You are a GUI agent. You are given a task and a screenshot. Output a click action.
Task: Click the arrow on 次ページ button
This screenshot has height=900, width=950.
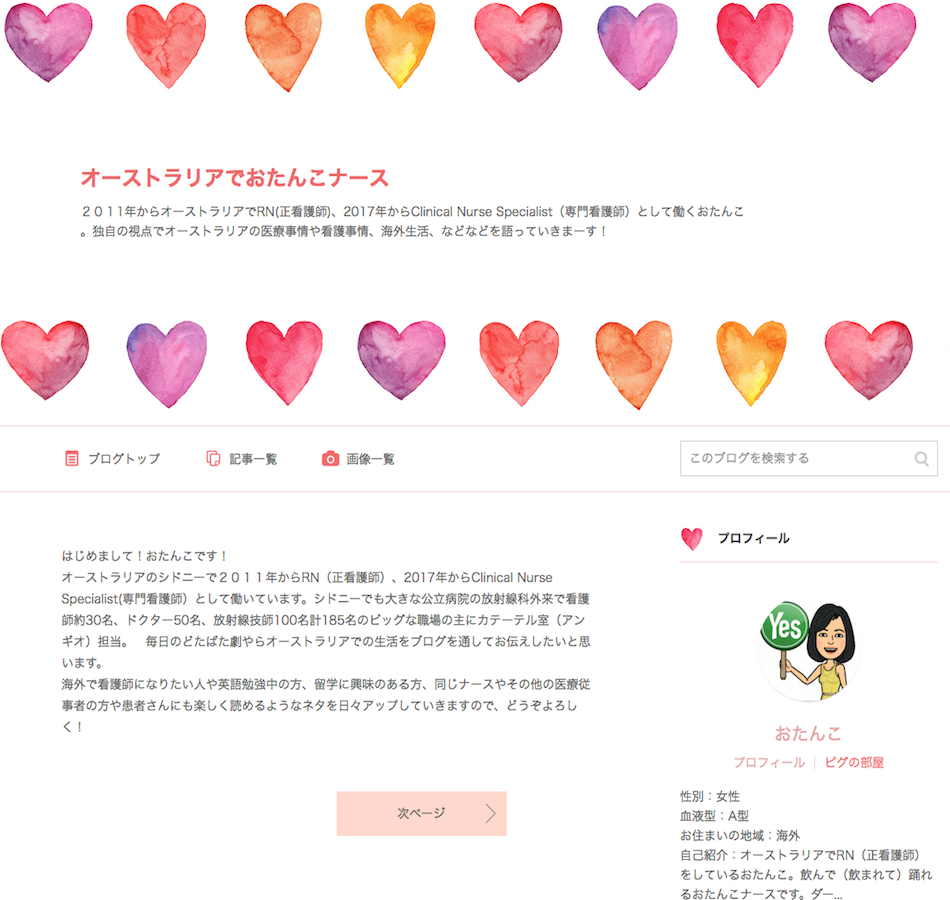coord(491,813)
